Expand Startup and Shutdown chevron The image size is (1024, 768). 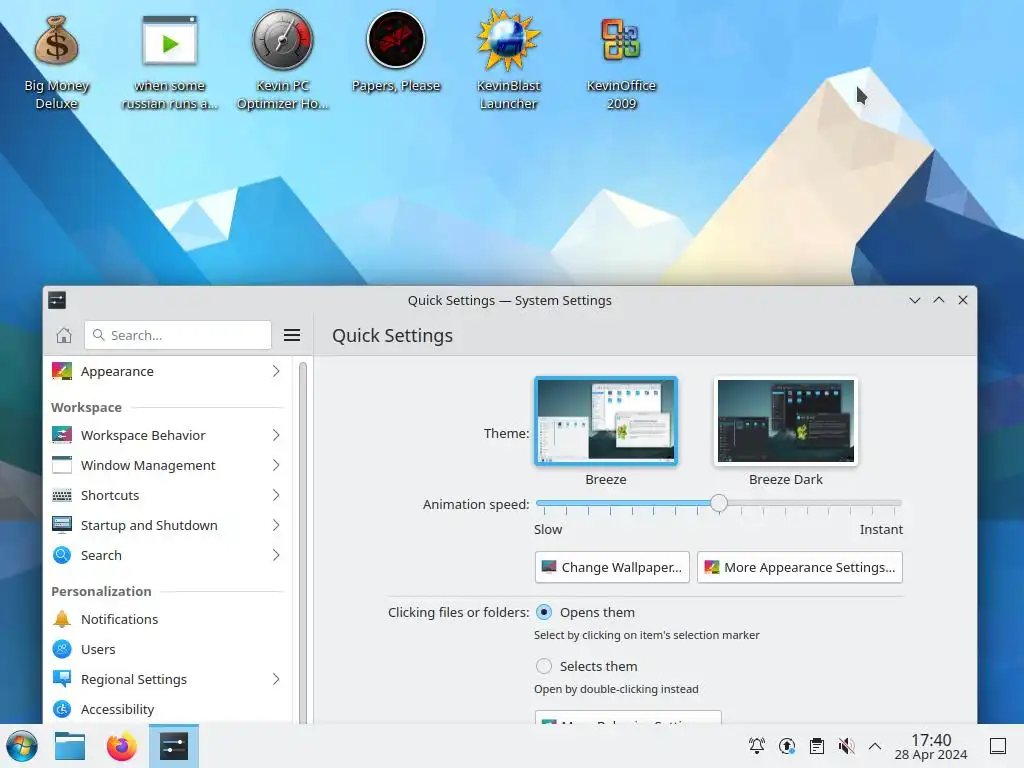click(276, 525)
